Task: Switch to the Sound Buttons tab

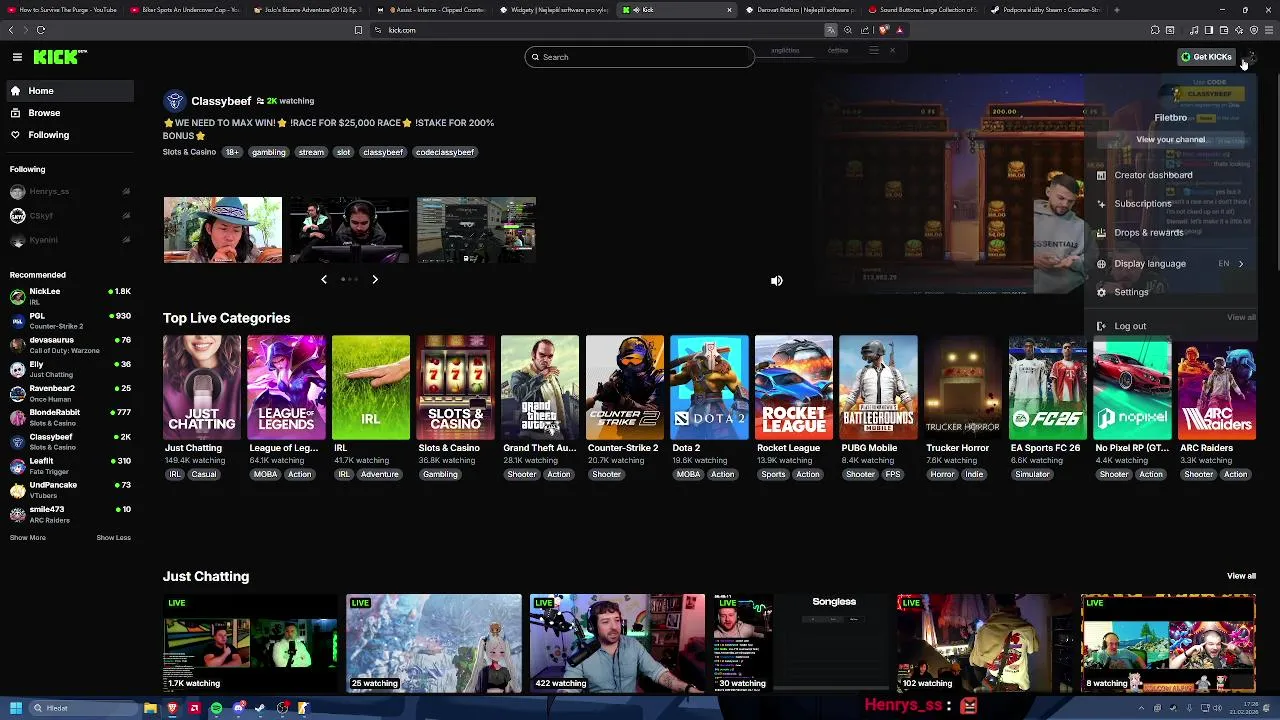Action: coord(923,10)
